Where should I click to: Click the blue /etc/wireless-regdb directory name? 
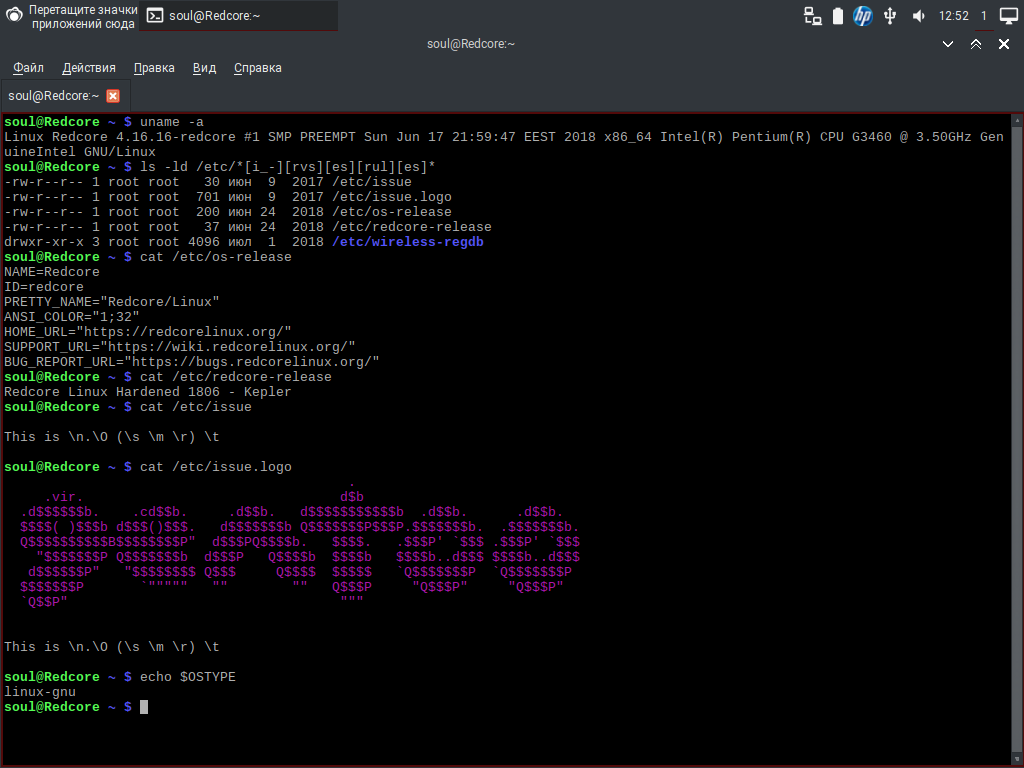408,242
